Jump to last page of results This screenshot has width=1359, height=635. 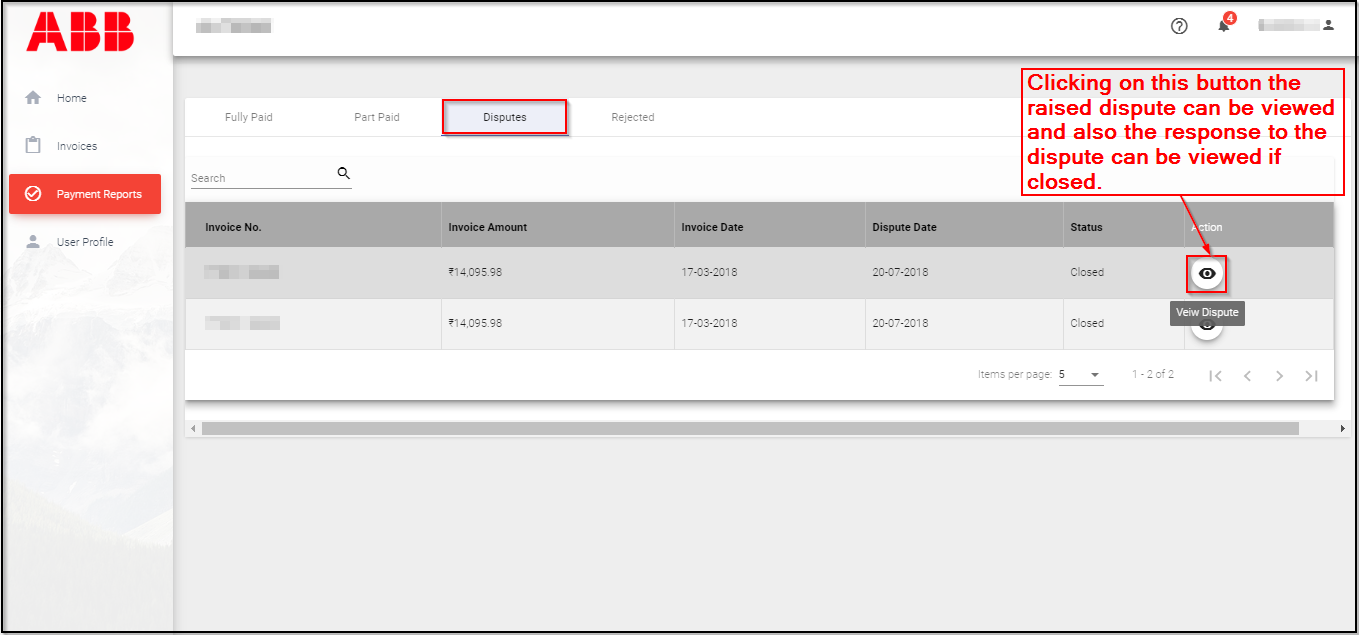[1311, 376]
